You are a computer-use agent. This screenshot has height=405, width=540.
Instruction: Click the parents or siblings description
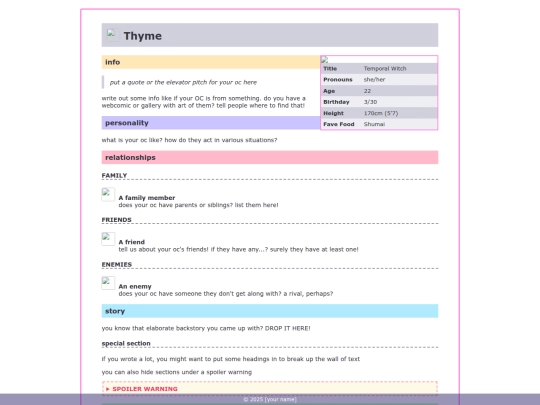click(x=198, y=205)
